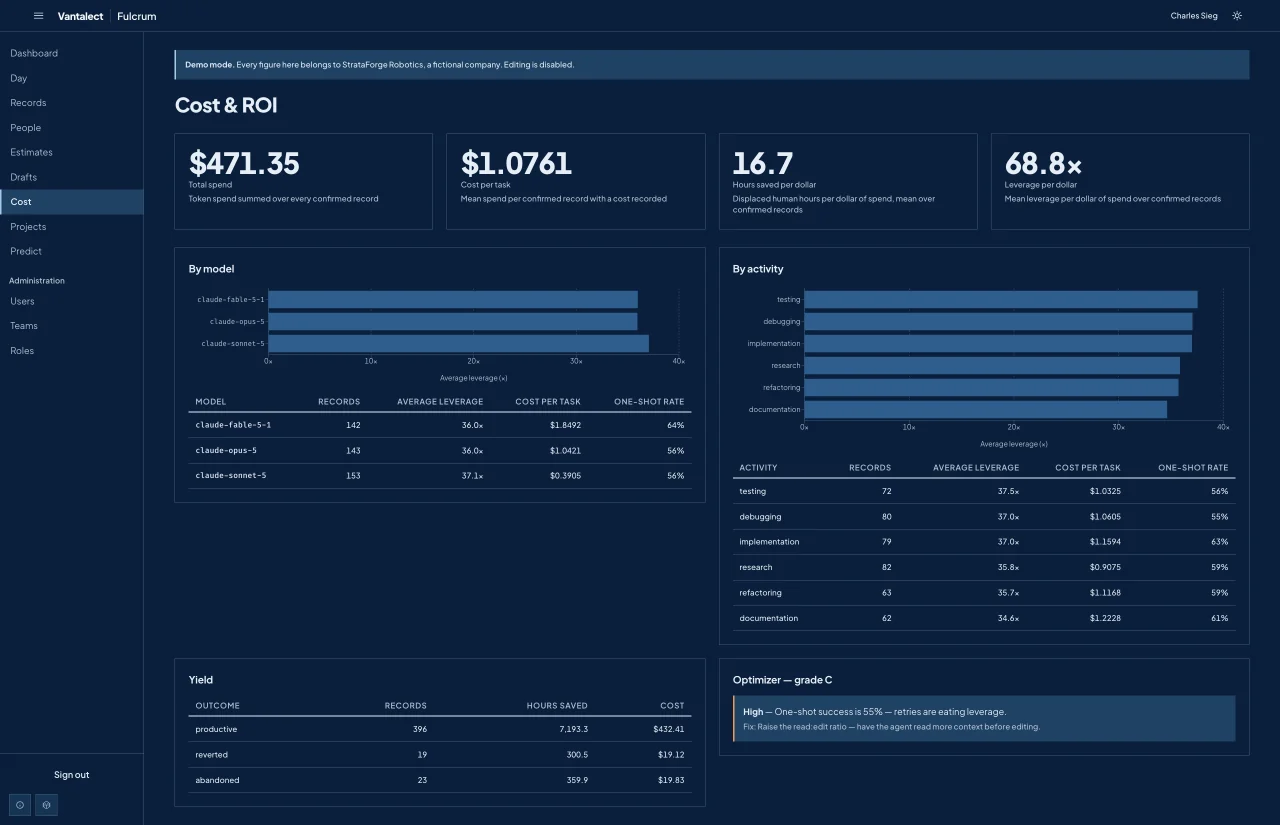Click the 64% one-shot rate cell
The height and width of the screenshot is (825, 1280).
pyautogui.click(x=676, y=425)
